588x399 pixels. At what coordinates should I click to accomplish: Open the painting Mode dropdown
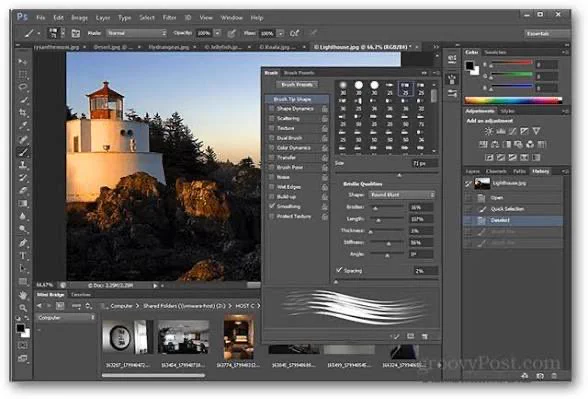point(136,33)
